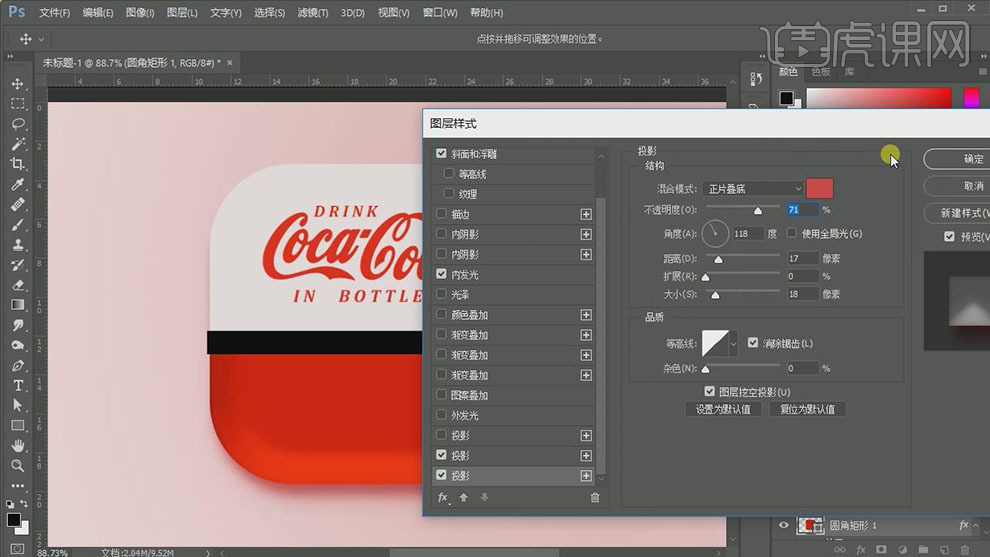Enable the 使用全局光 checkbox
Viewport: 990px width, 557px height.
[792, 234]
